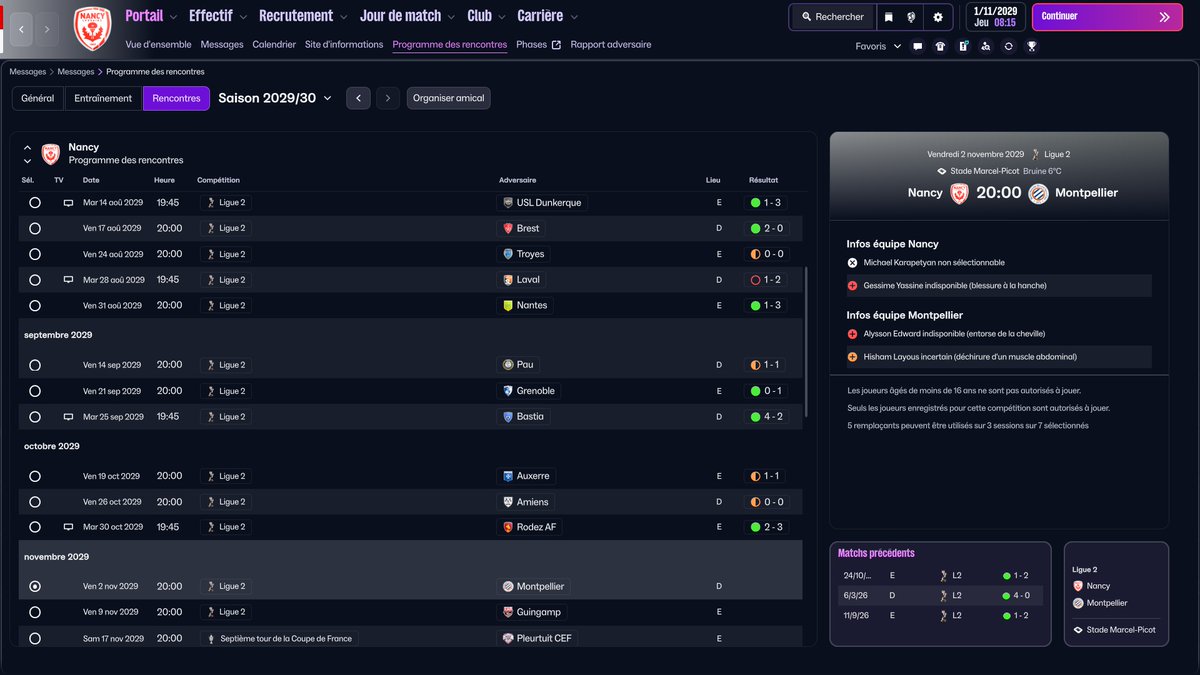Click the Nancy club crest logo

point(93,29)
